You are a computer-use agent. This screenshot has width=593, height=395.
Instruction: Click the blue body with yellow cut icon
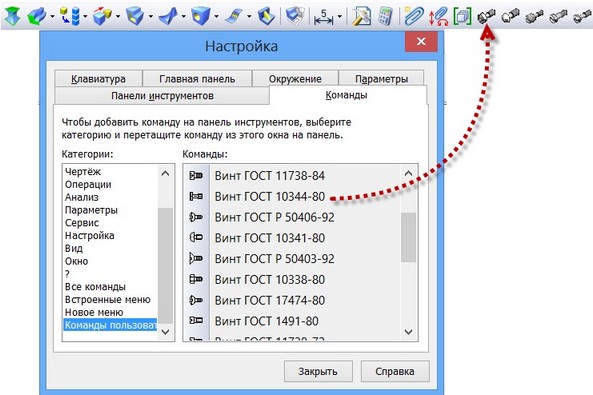[266, 16]
